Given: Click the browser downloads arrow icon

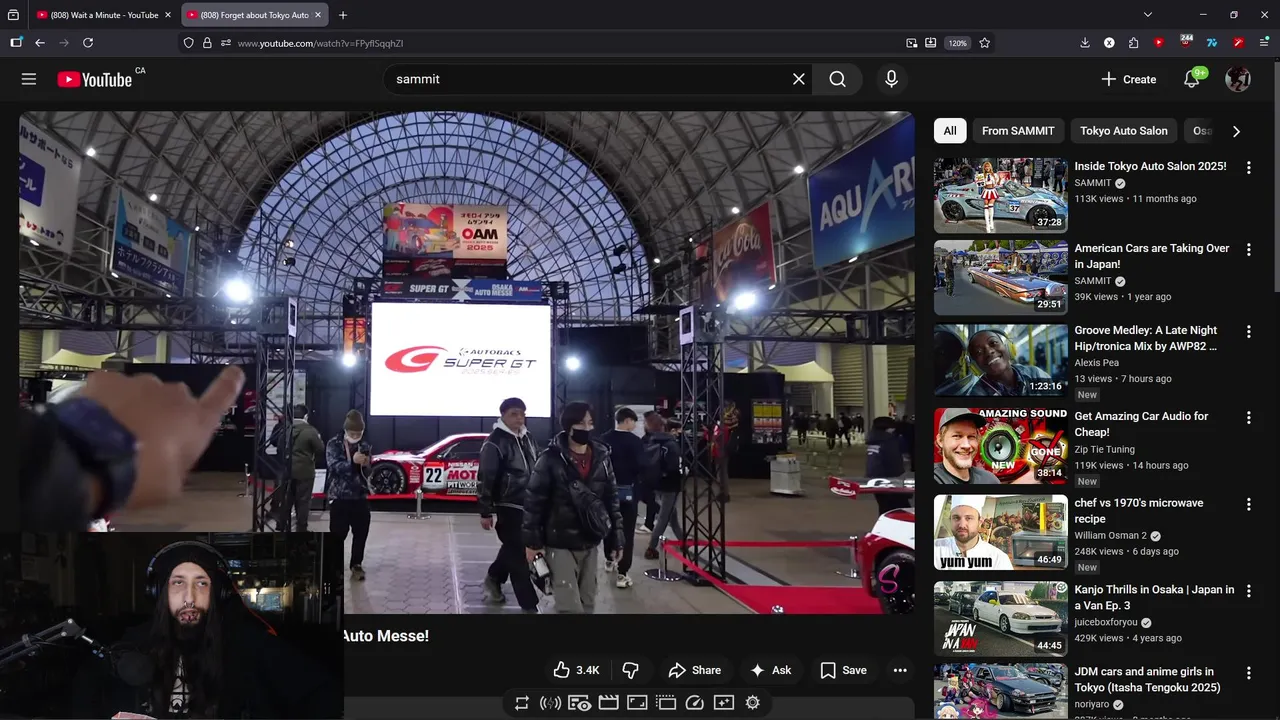Looking at the screenshot, I should pos(1085,43).
